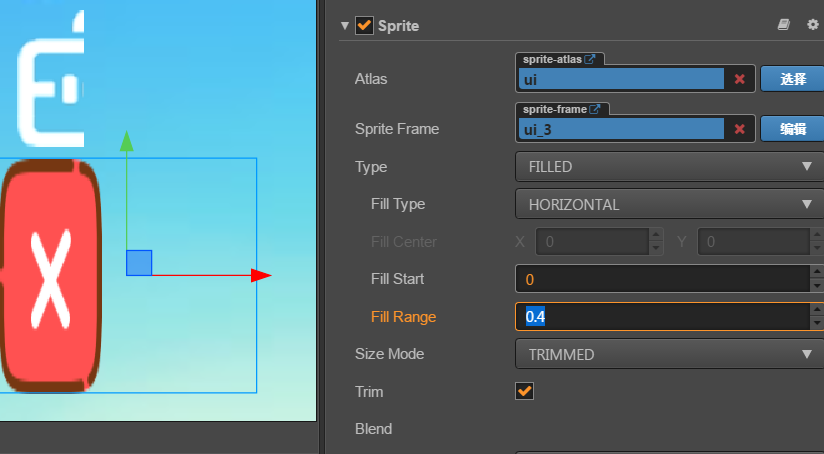Open the Sprite component gear settings
The image size is (824, 454).
[812, 25]
